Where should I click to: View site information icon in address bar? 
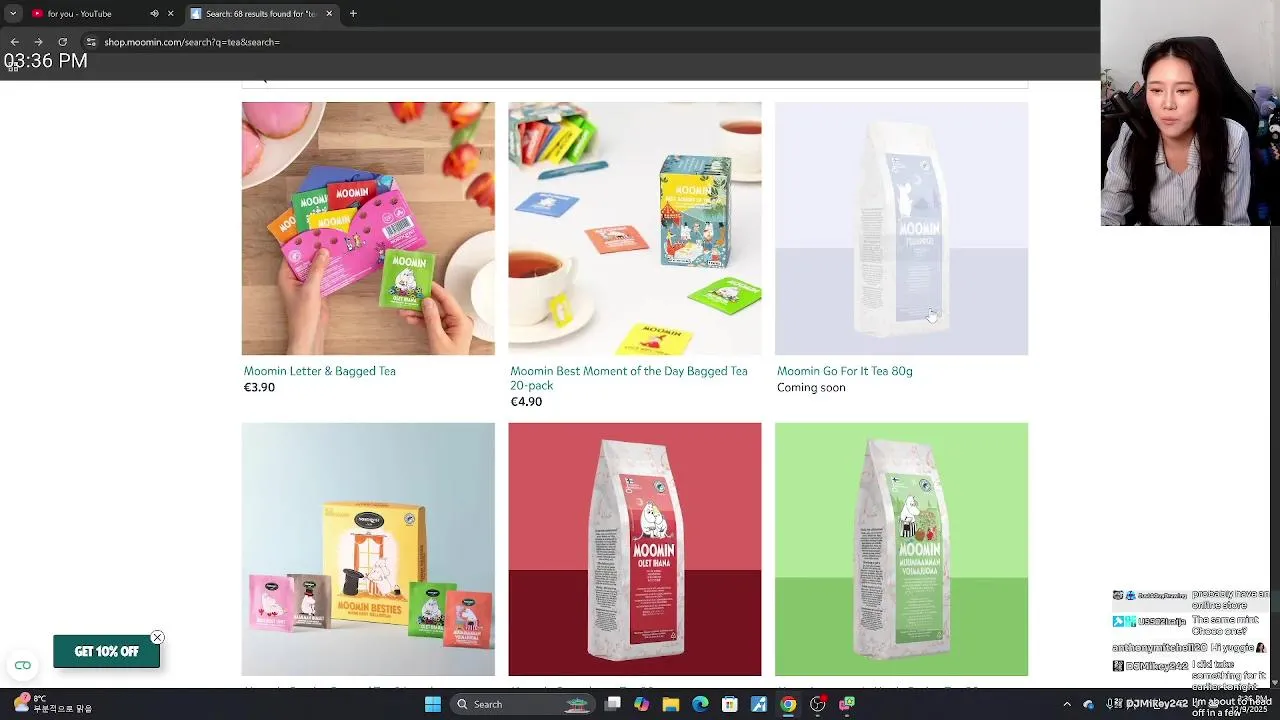[x=91, y=42]
